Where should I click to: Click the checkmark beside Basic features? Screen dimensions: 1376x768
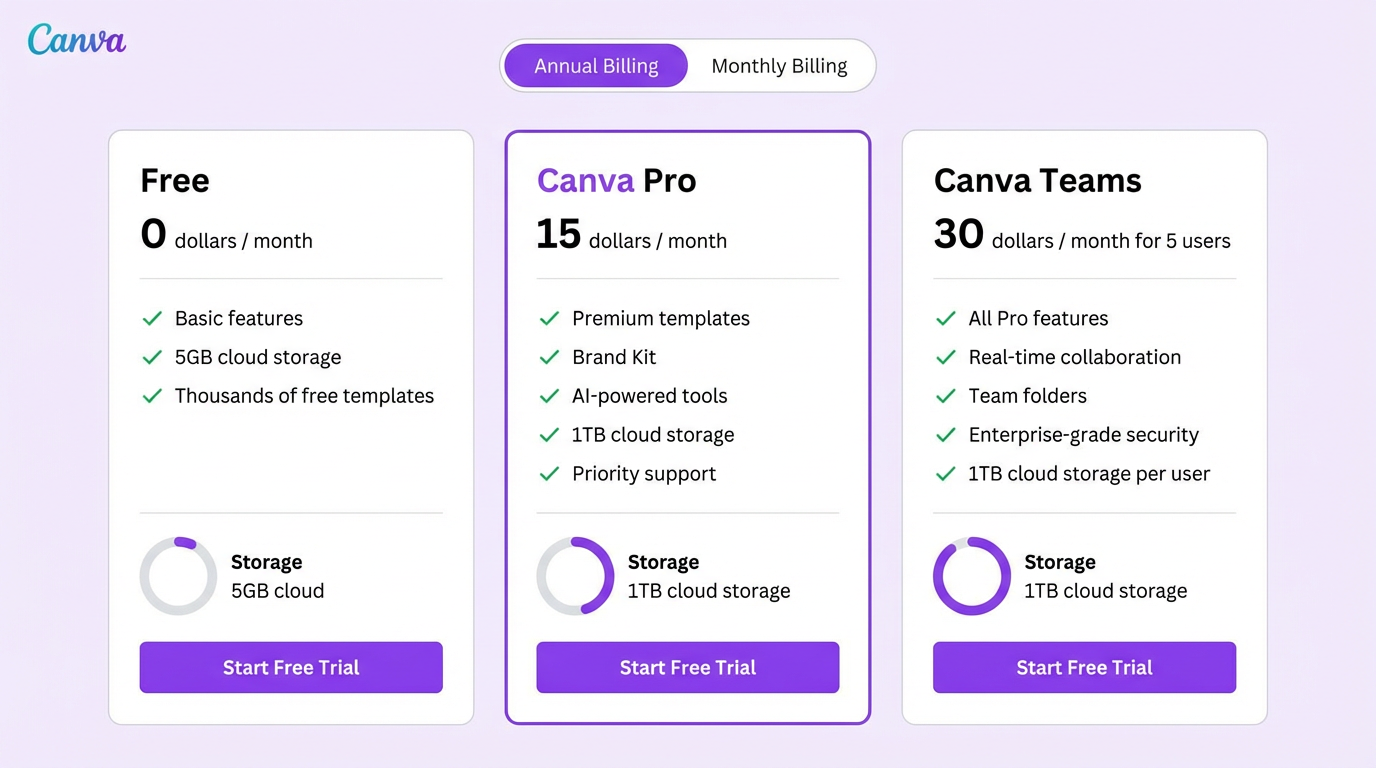click(152, 318)
